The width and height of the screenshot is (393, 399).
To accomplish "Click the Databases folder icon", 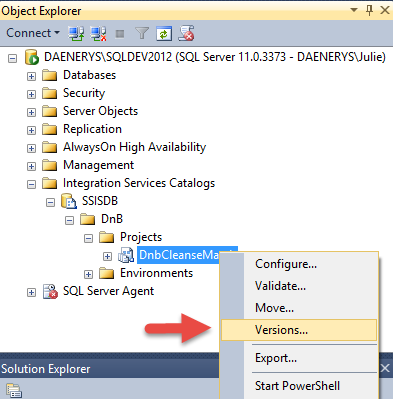I will tap(50, 75).
